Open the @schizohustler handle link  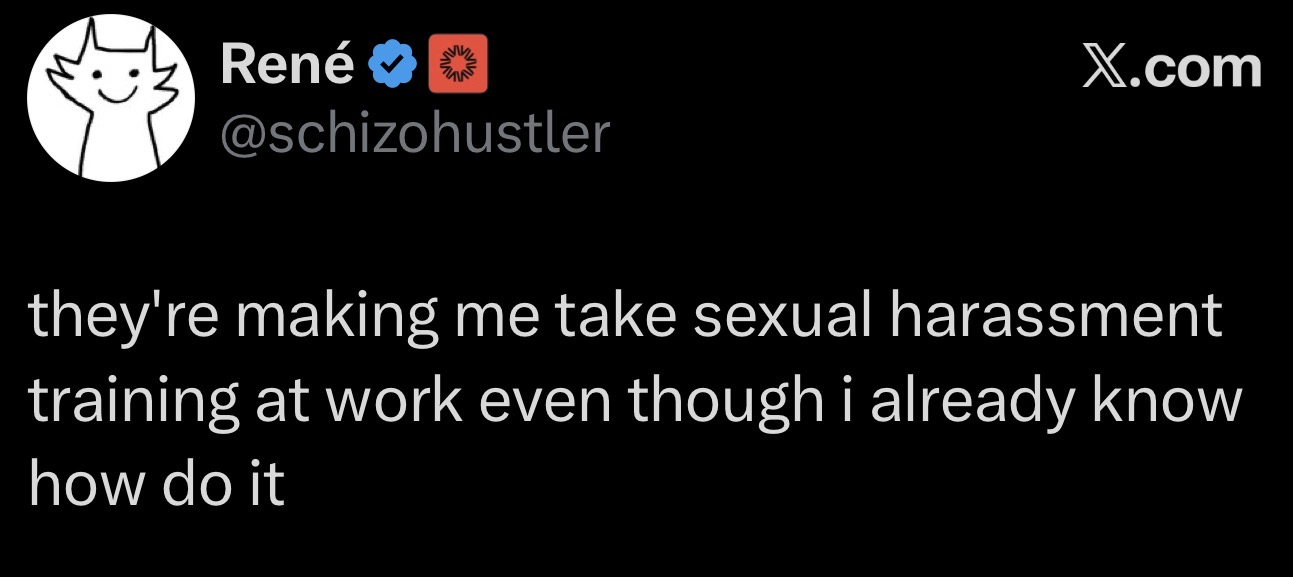[414, 131]
